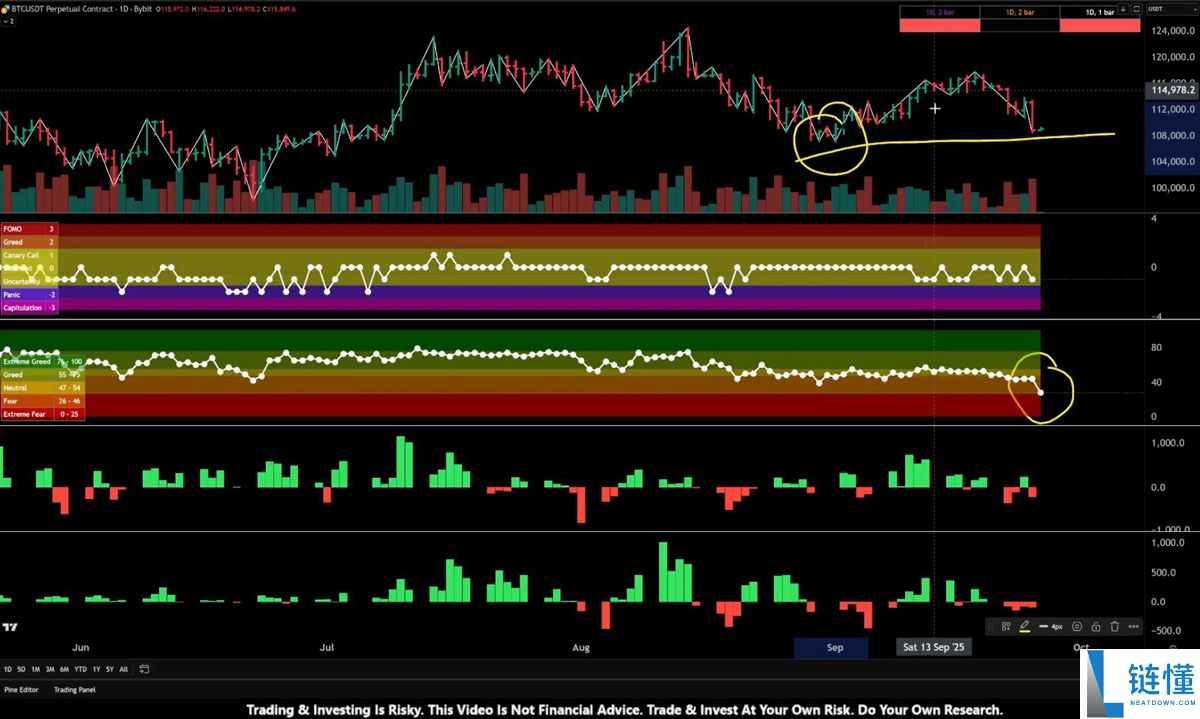The image size is (1200, 719).
Task: Open the drawing templates icon in floating toolbar
Action: [1006, 626]
